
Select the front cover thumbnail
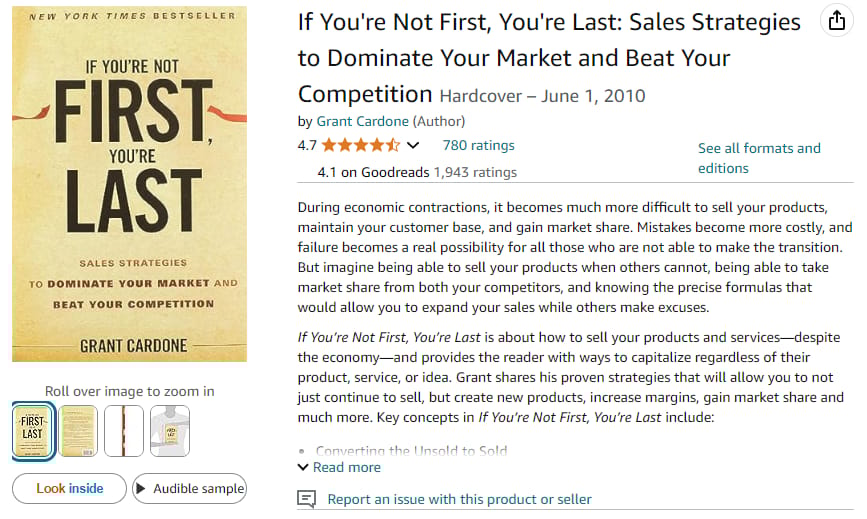(33, 431)
